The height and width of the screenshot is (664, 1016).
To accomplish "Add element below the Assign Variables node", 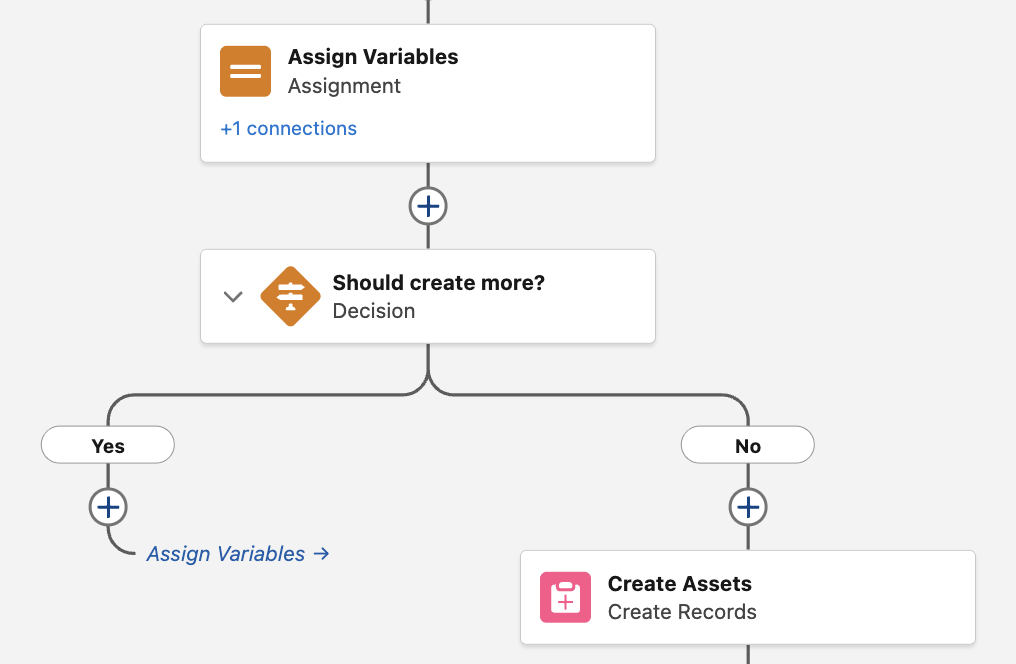I will click(428, 207).
